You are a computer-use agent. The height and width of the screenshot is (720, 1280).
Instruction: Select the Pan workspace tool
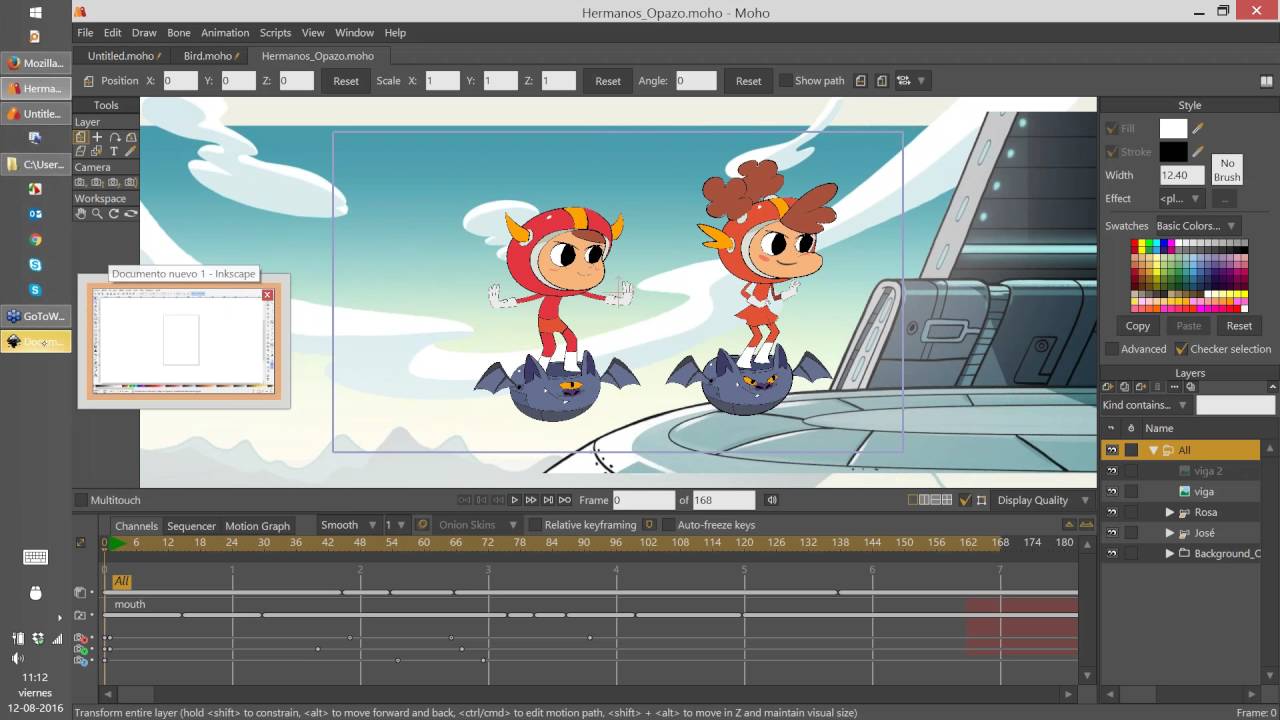pos(81,213)
